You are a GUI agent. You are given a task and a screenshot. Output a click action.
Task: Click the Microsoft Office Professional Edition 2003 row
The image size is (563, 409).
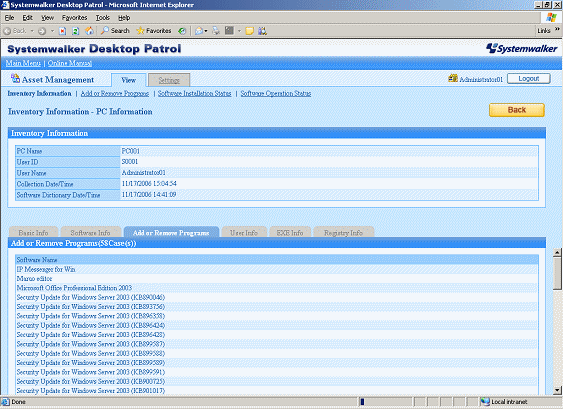click(276, 288)
